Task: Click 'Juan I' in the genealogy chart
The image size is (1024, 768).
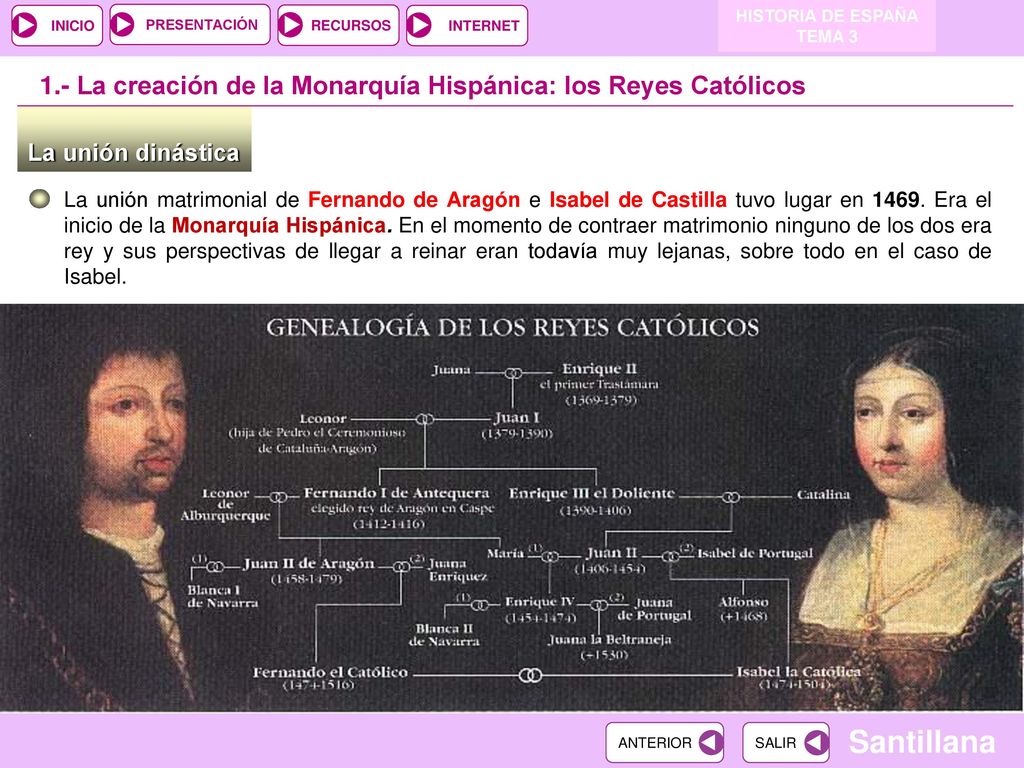Action: pyautogui.click(x=517, y=417)
